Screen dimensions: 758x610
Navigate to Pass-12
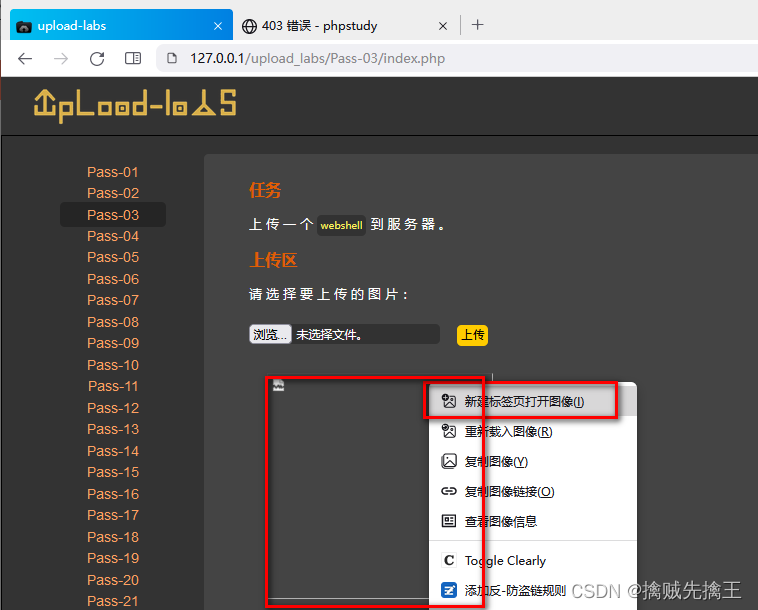tap(113, 408)
